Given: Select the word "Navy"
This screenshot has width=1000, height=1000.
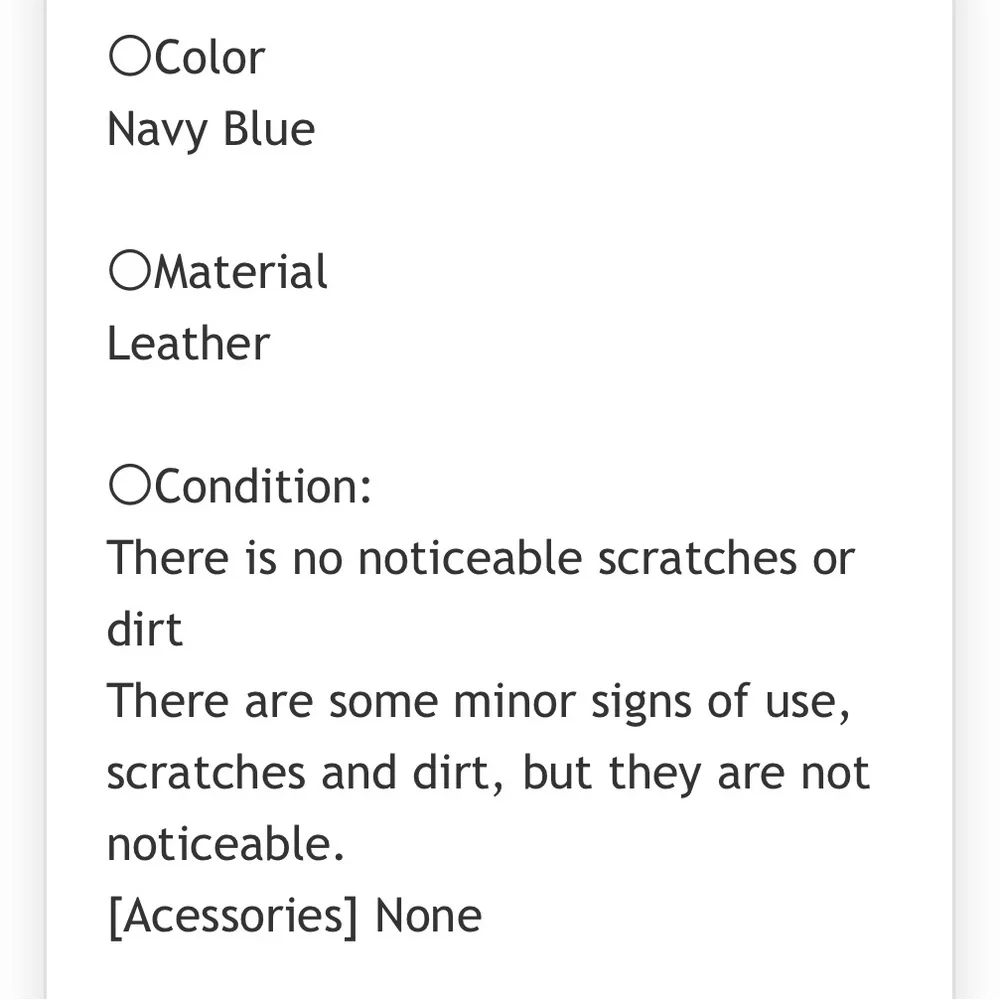Looking at the screenshot, I should pyautogui.click(x=156, y=130).
